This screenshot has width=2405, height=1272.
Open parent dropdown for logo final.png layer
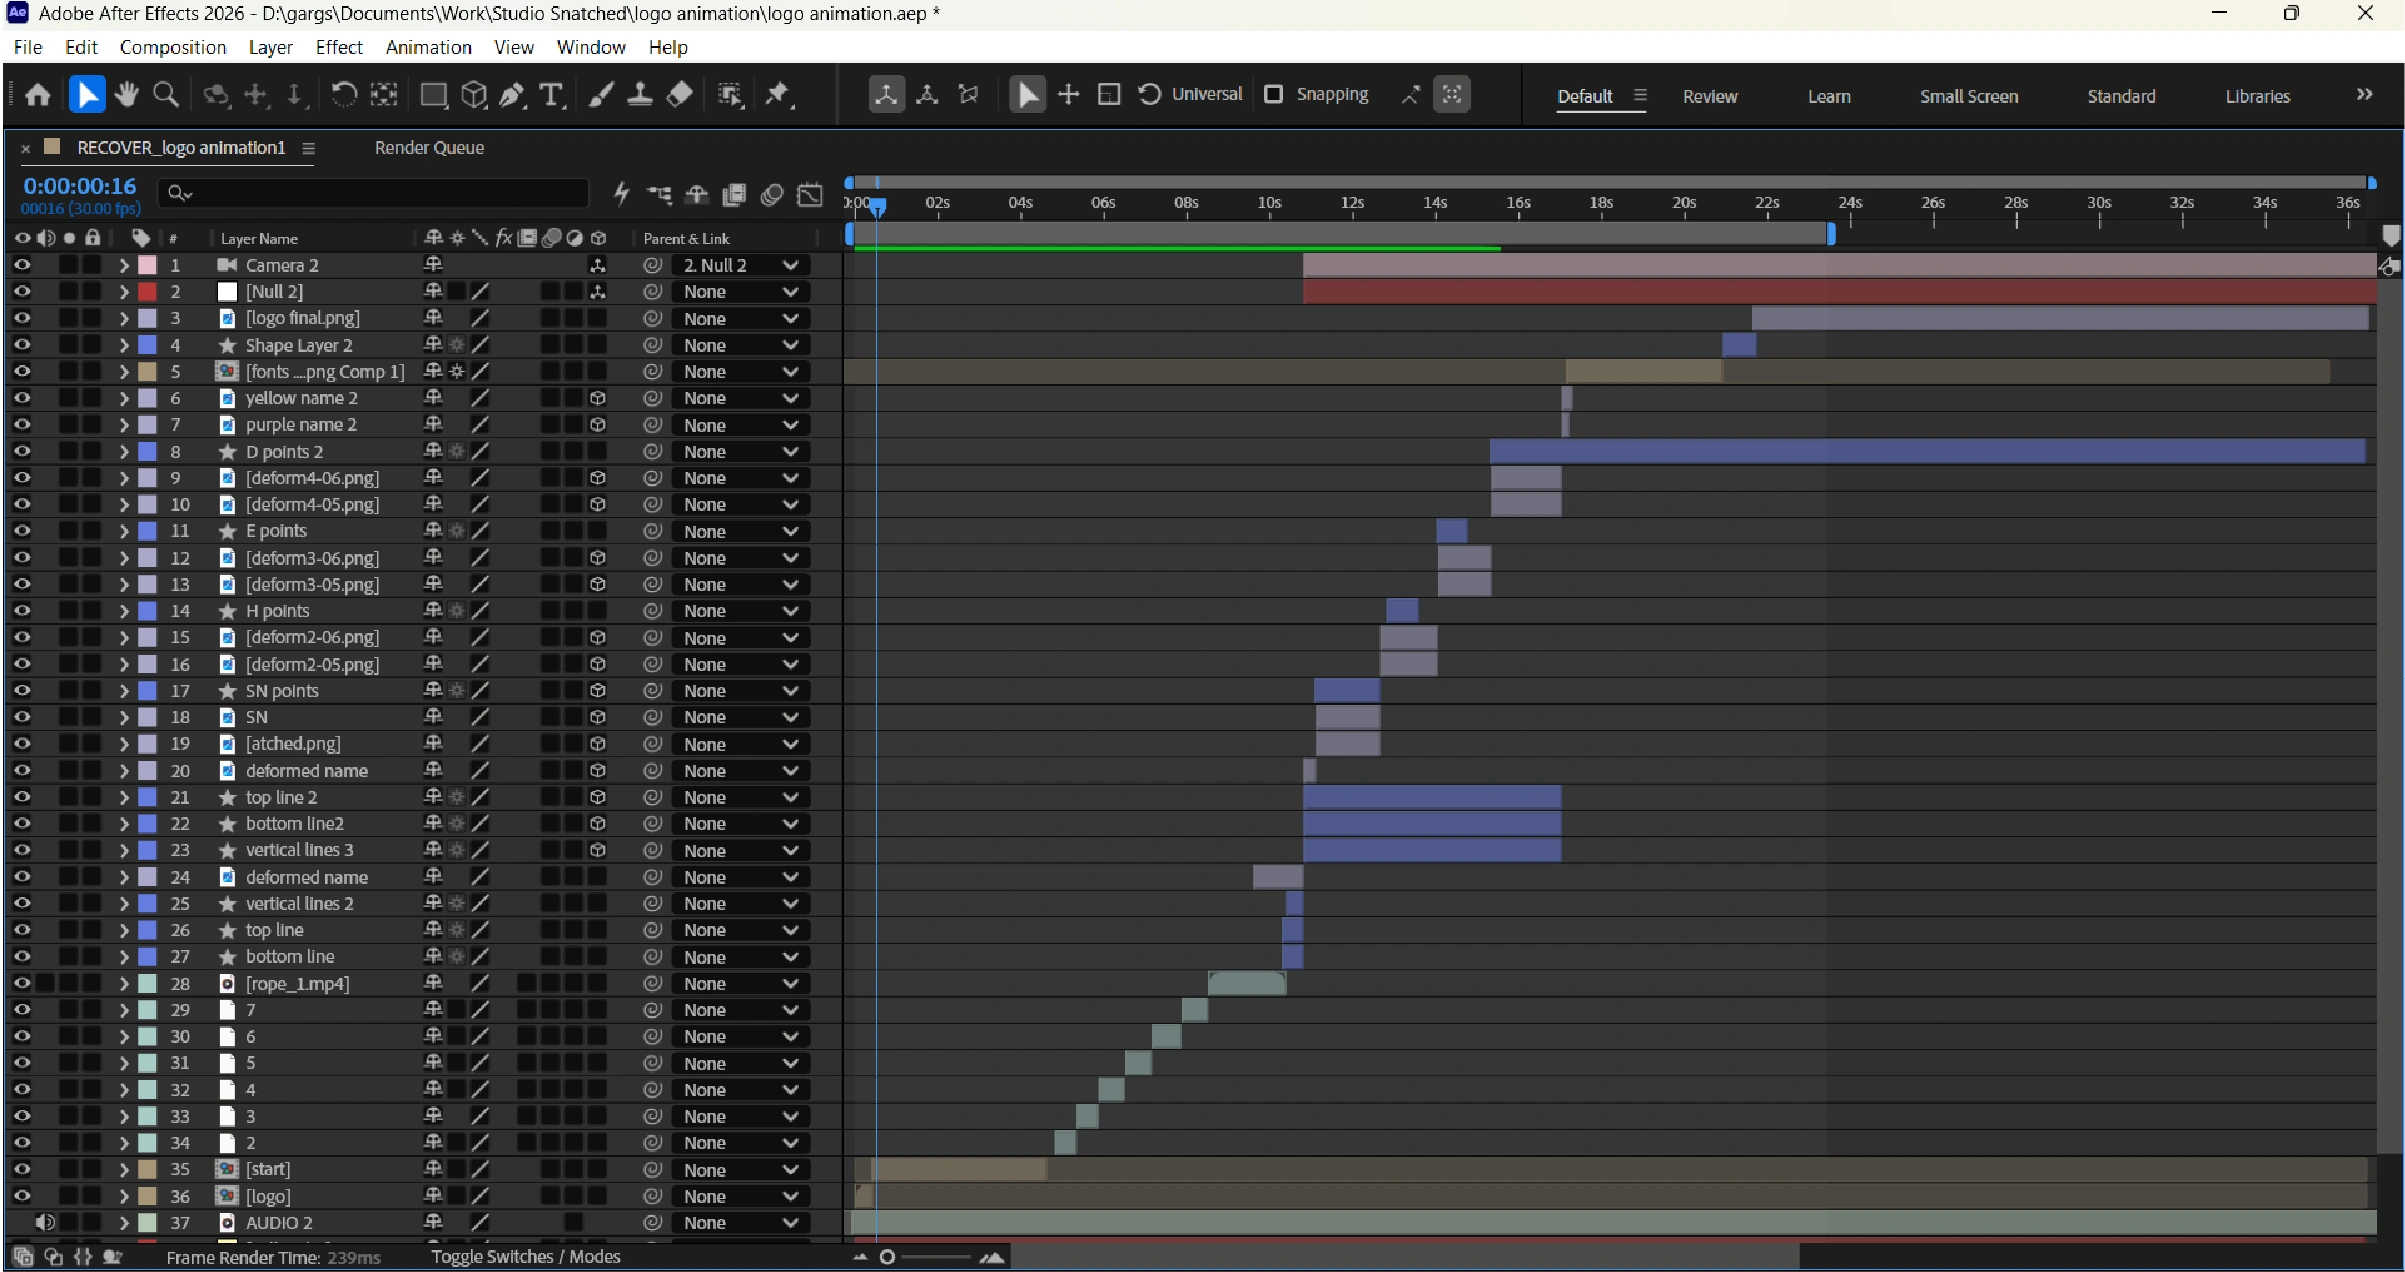[x=741, y=318]
